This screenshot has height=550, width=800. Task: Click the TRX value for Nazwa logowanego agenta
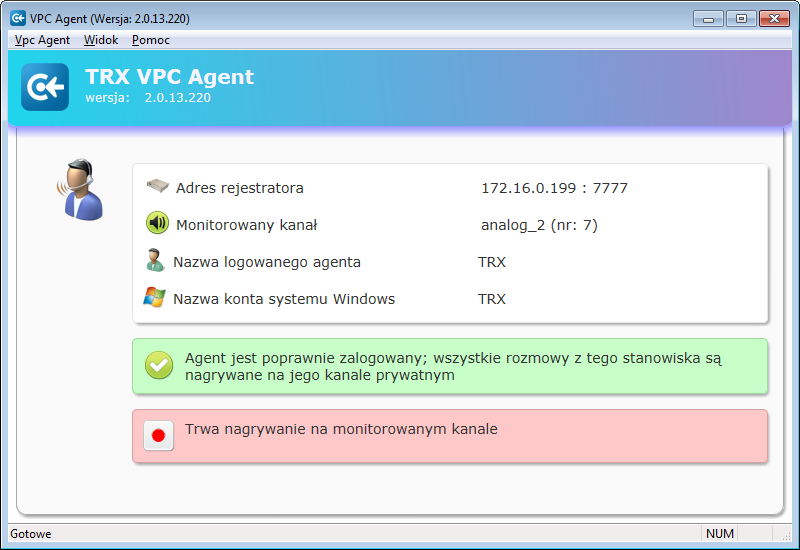[x=492, y=262]
